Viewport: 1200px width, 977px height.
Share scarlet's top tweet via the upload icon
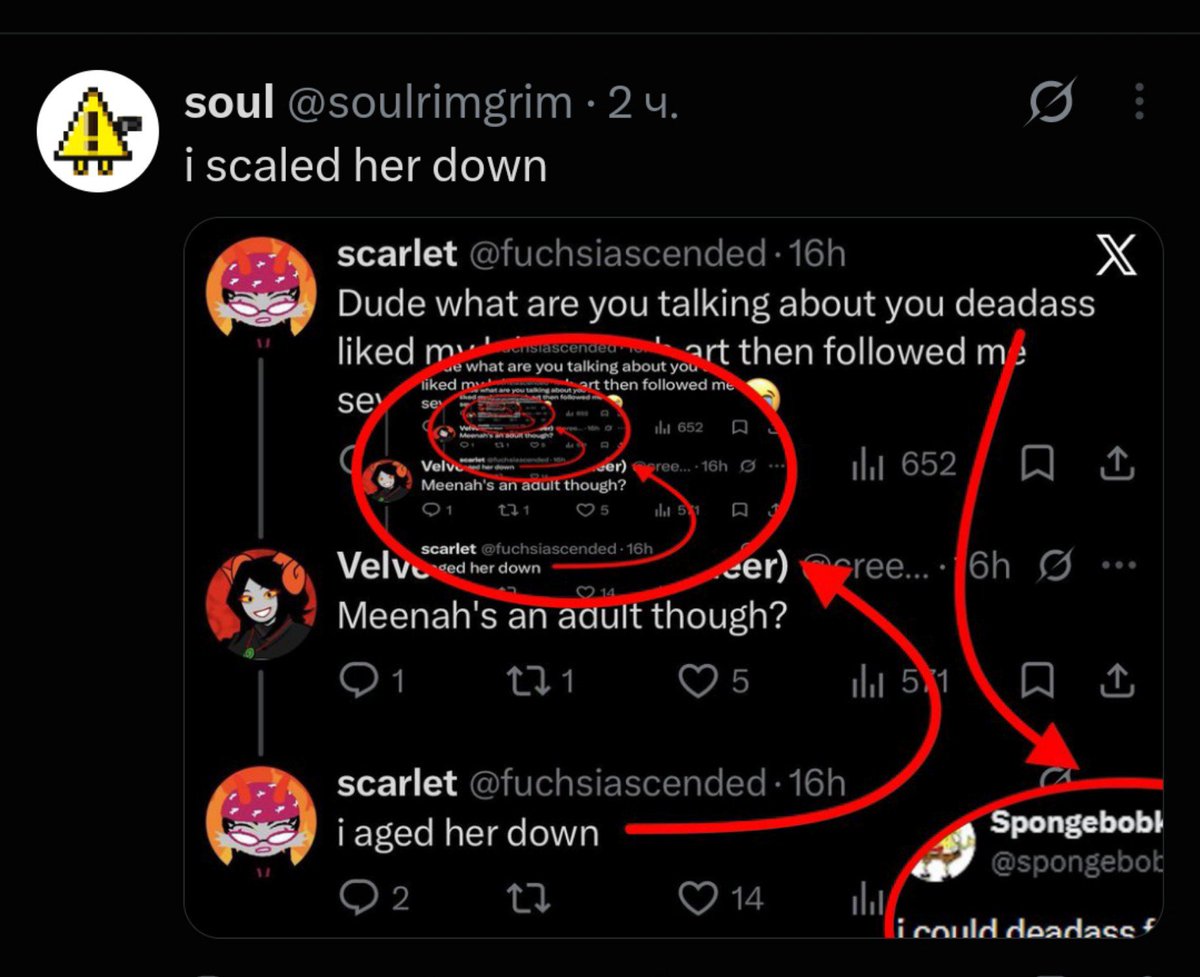click(1116, 462)
